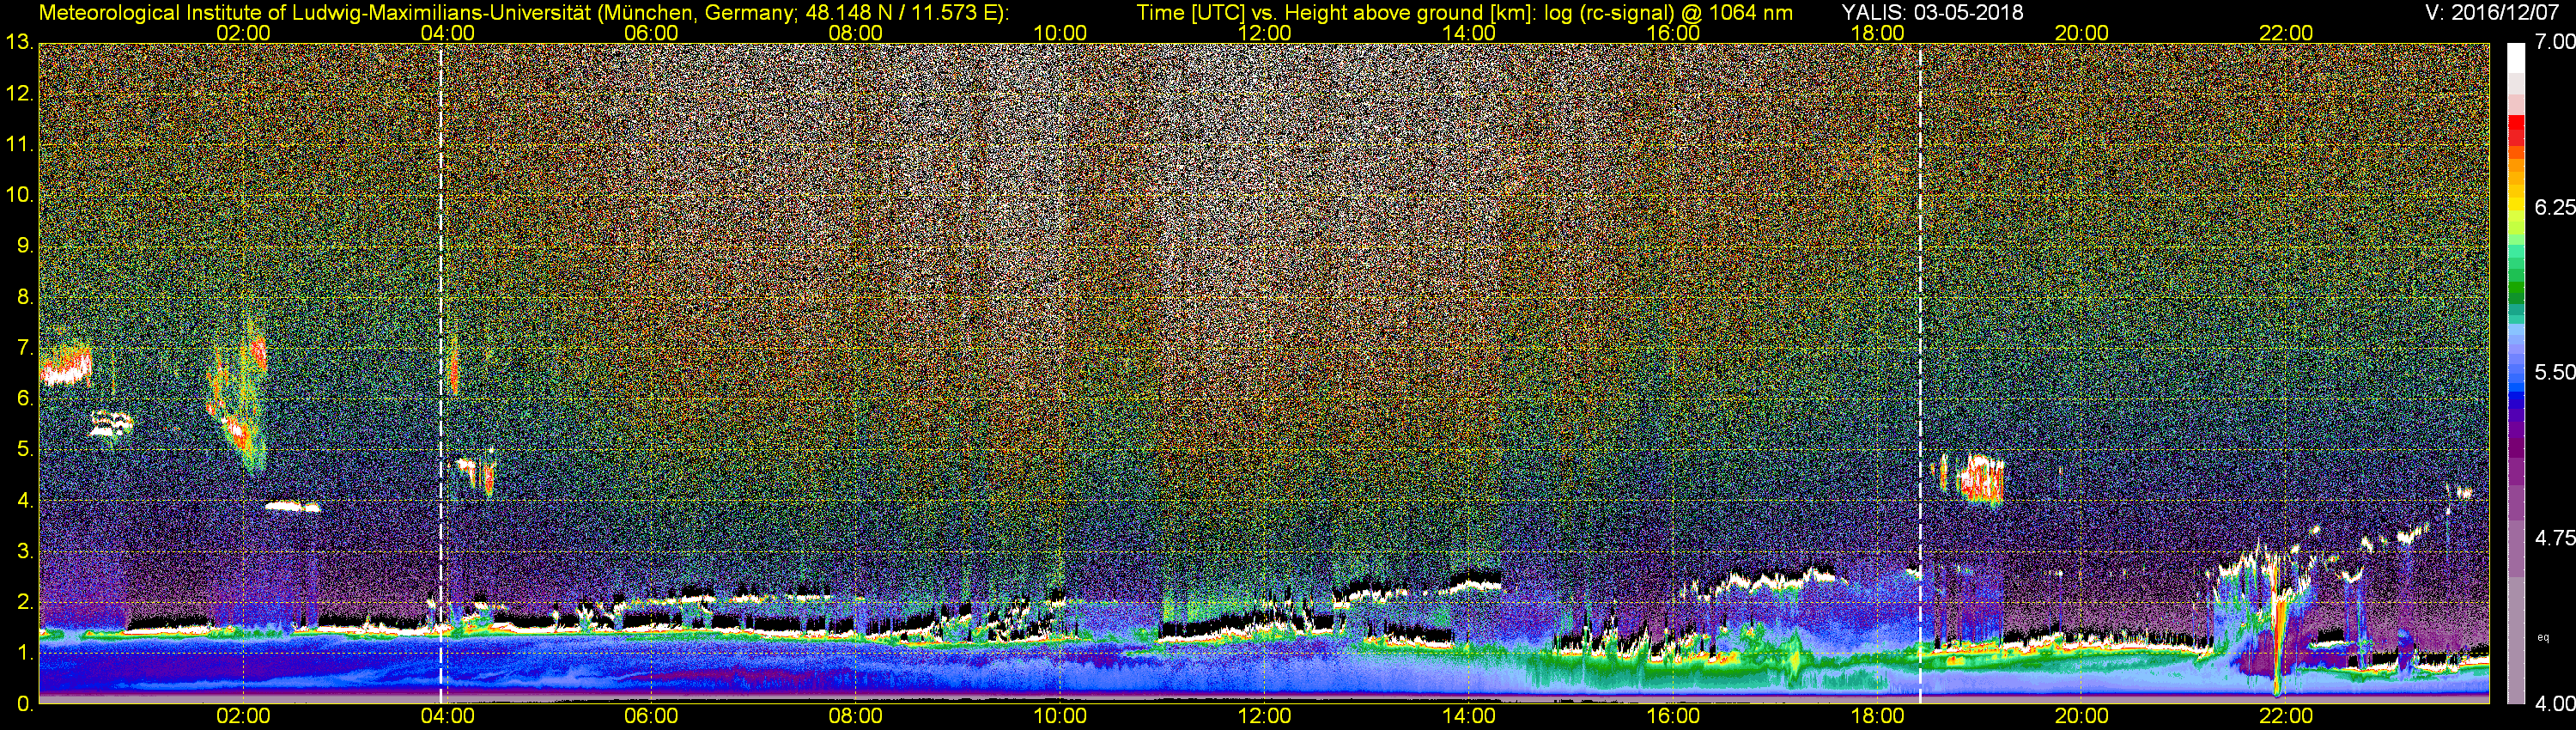Click the '2.' height axis label
Viewport: 2576px width, 730px height.
pos(26,602)
